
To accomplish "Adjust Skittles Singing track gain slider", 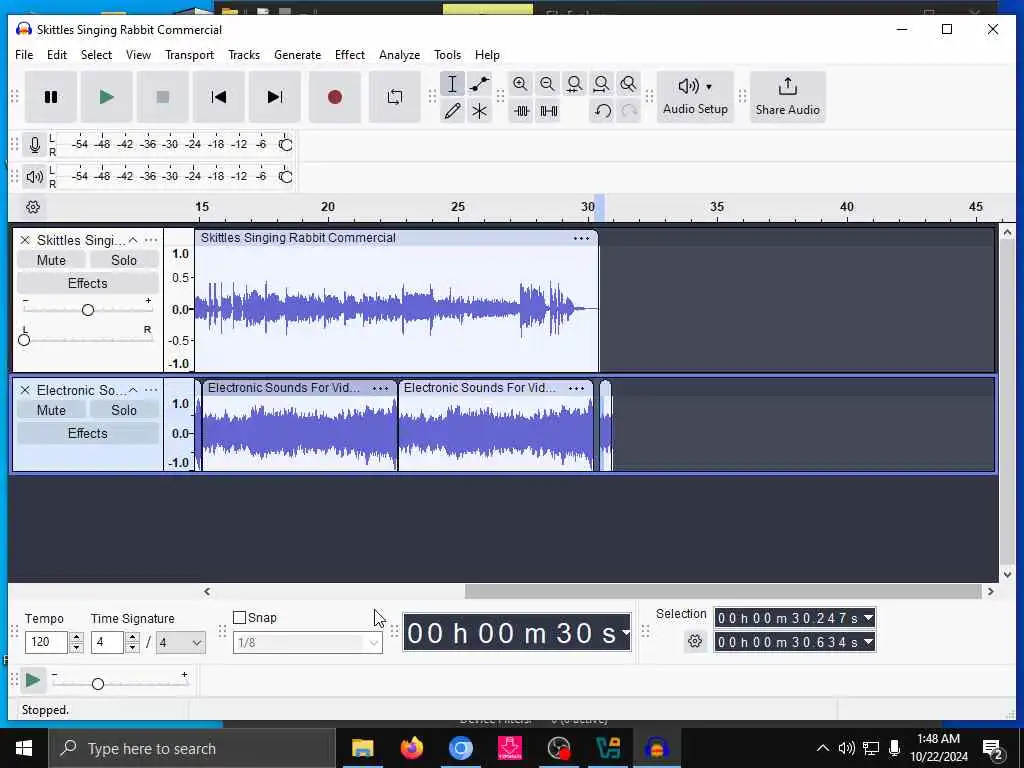I will (88, 310).
